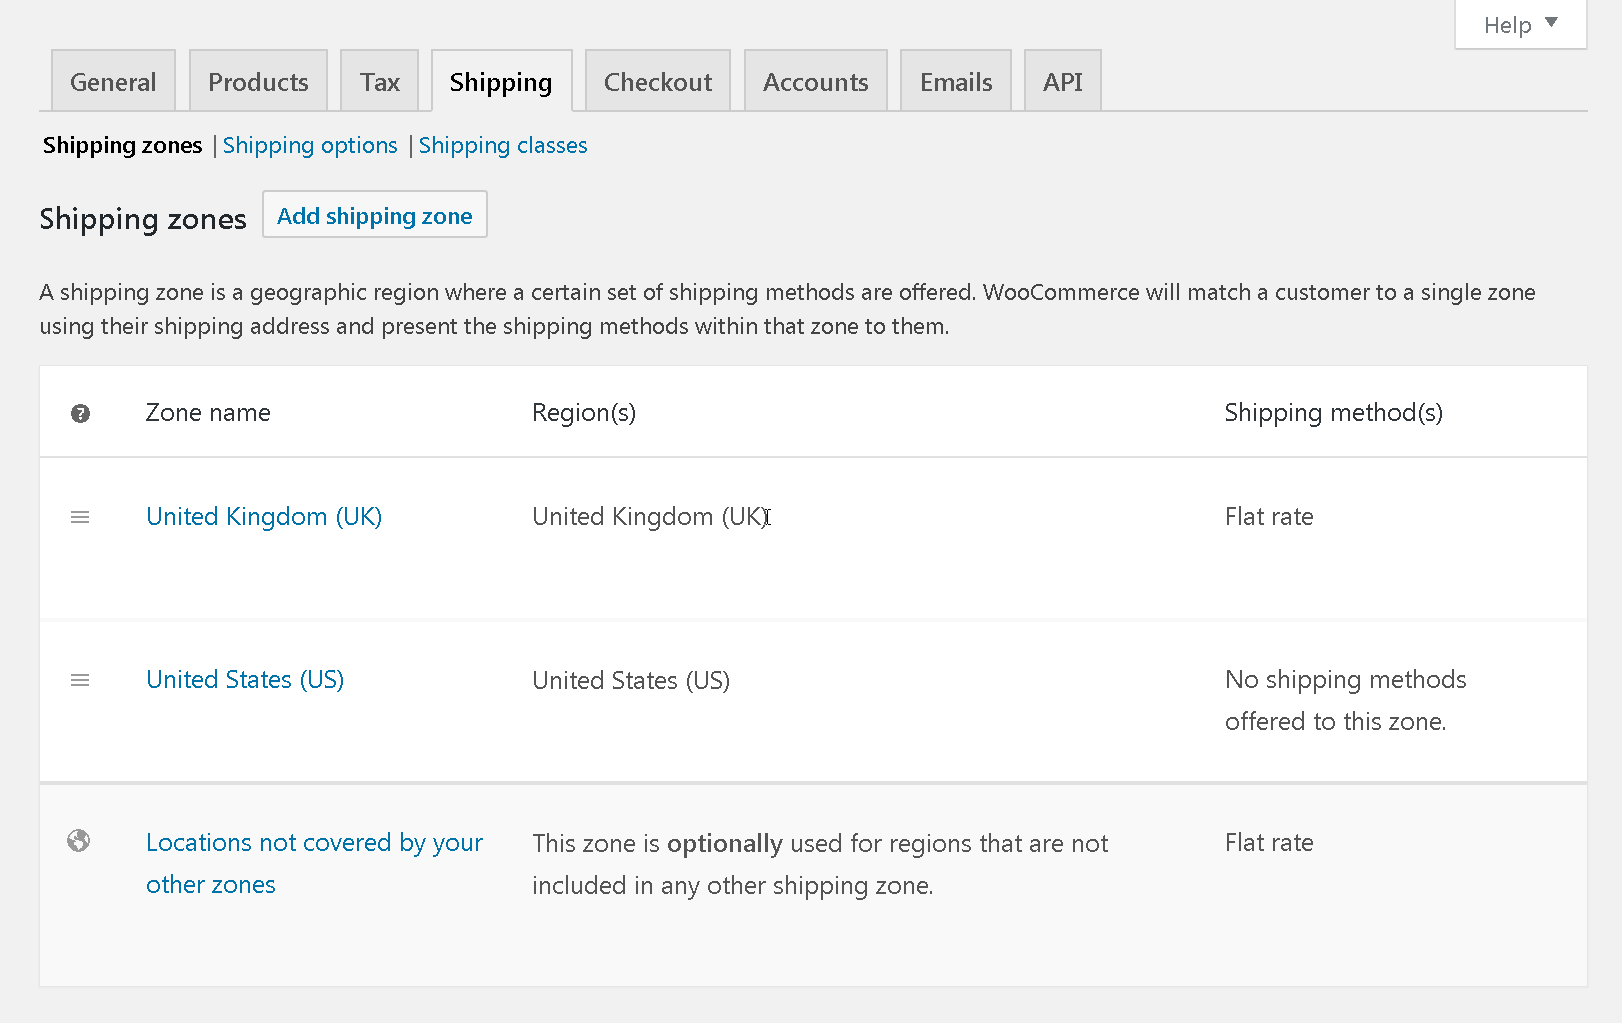Edit the United States (US) zone
This screenshot has width=1622, height=1023.
245,679
